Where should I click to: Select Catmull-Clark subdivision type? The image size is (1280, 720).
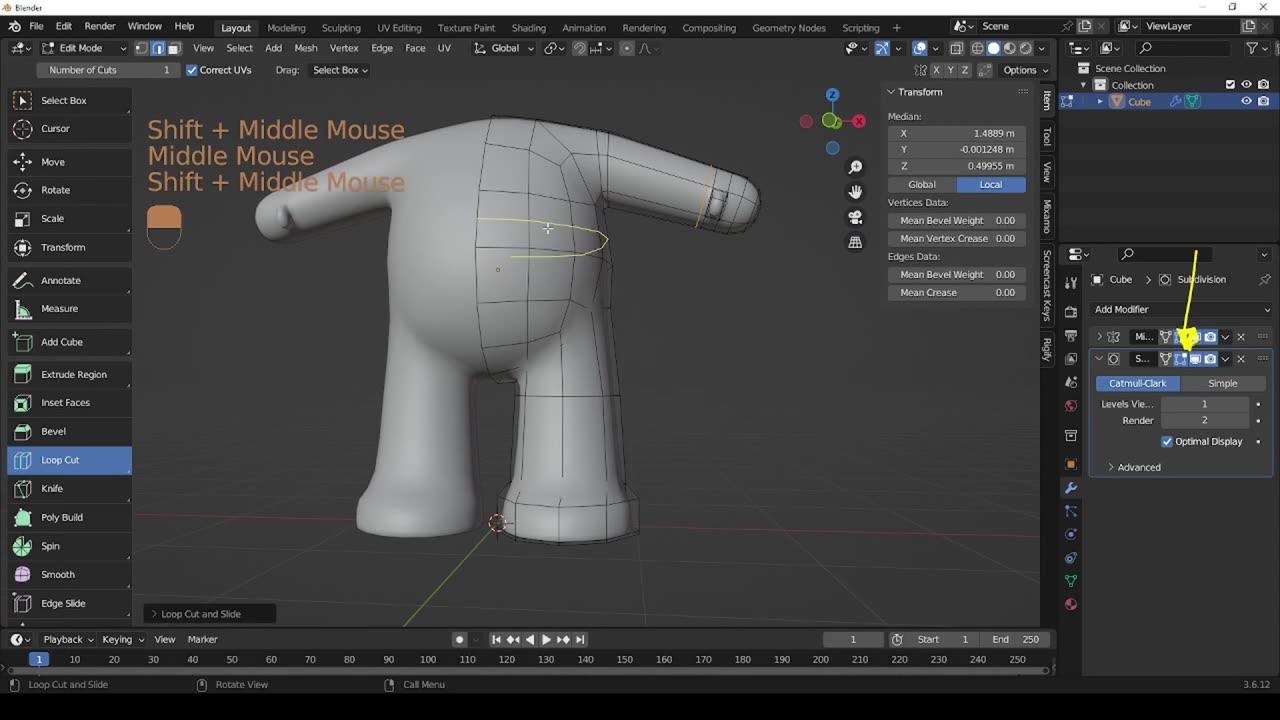[x=1138, y=383]
